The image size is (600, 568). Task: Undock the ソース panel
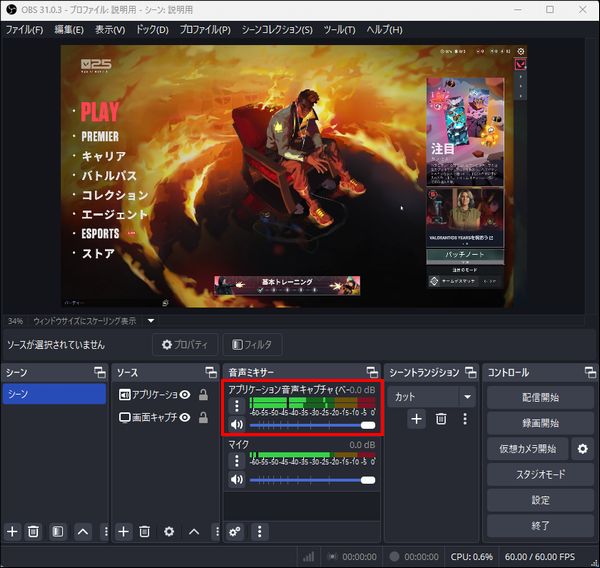point(211,372)
